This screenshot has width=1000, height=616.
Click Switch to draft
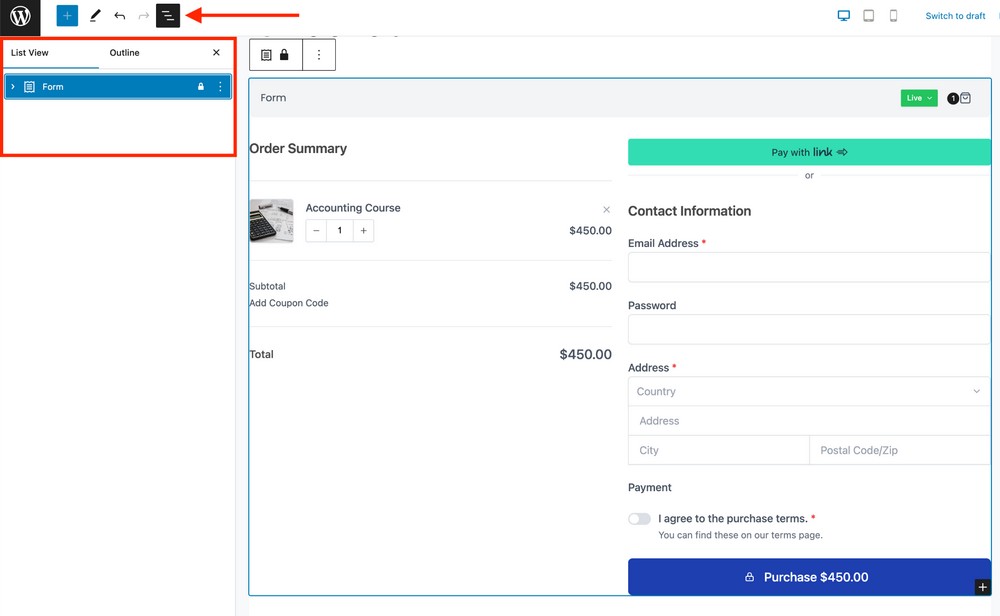coord(955,16)
